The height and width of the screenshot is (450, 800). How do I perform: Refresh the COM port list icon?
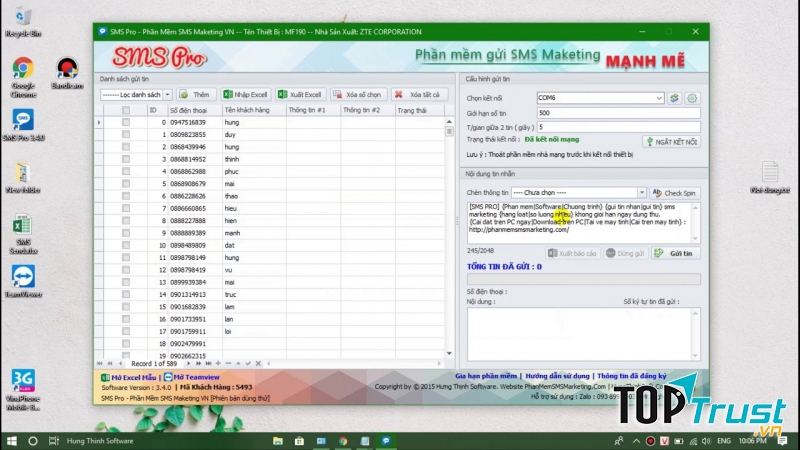coord(674,98)
